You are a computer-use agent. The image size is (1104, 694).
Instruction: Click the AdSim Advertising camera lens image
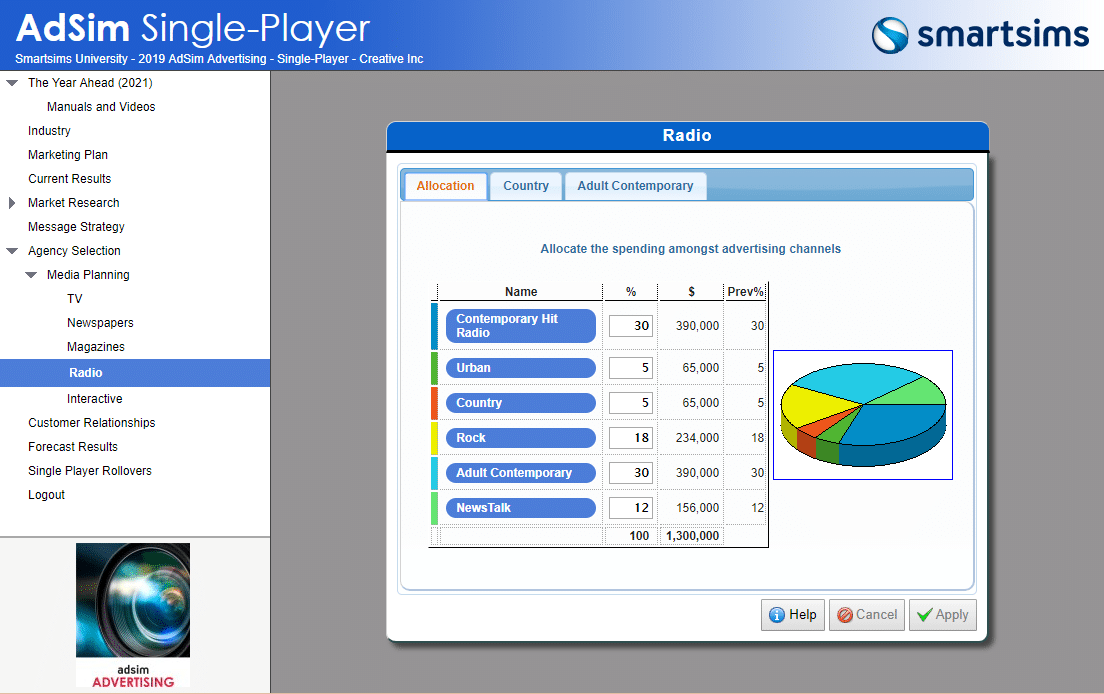133,600
